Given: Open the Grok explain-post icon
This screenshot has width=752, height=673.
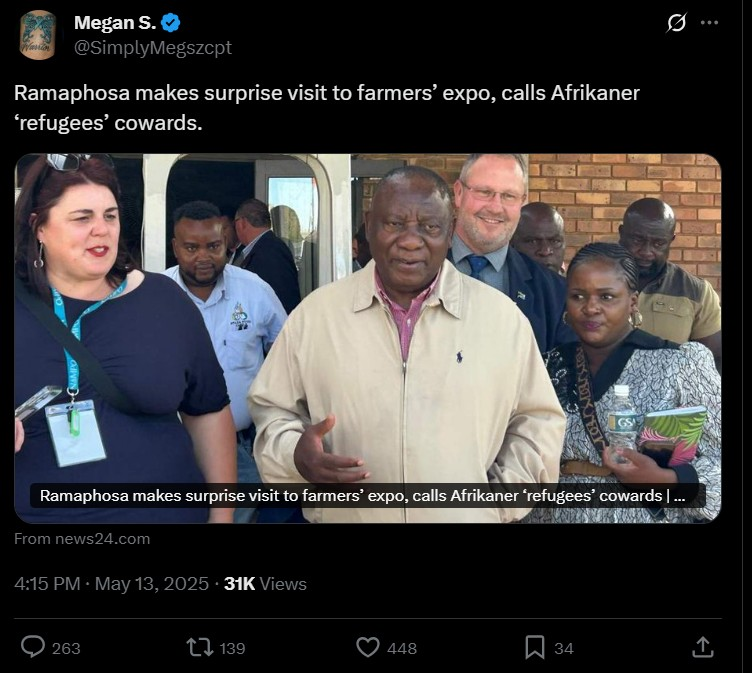Looking at the screenshot, I should tap(677, 23).
